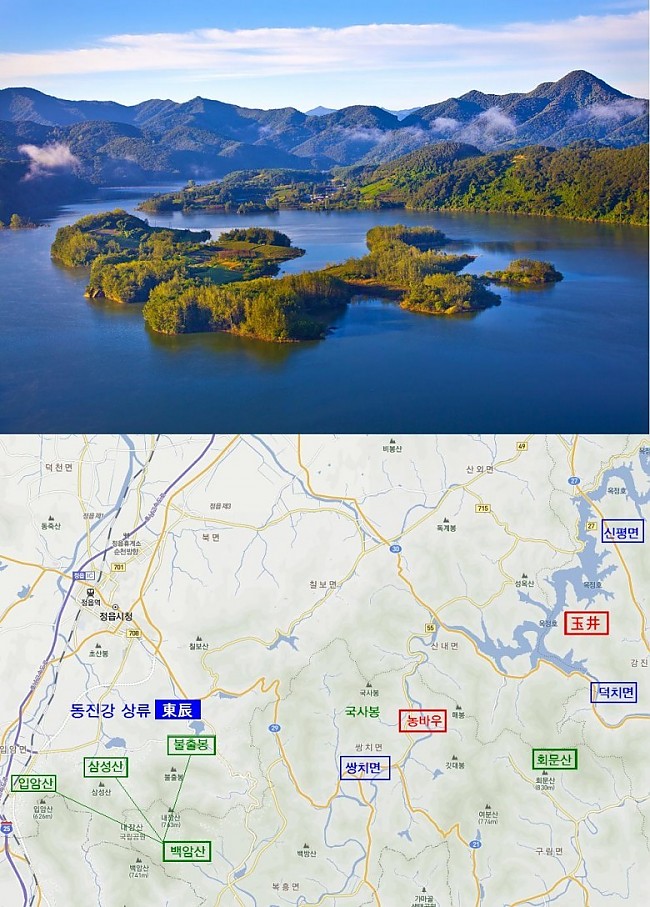The width and height of the screenshot is (650, 907).
Task: Select the route 55 road marker
Action: point(430,628)
